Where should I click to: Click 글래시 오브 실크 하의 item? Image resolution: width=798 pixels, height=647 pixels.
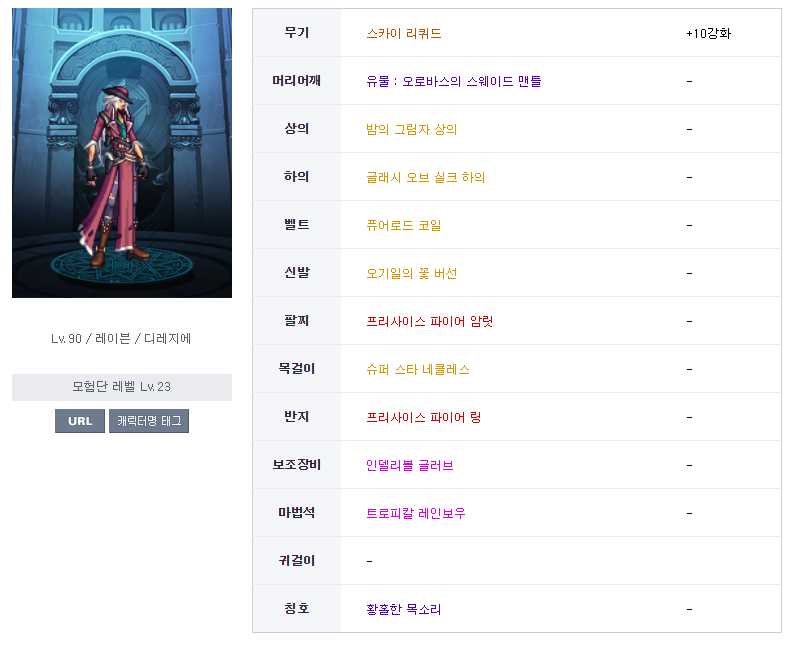pyautogui.click(x=426, y=177)
